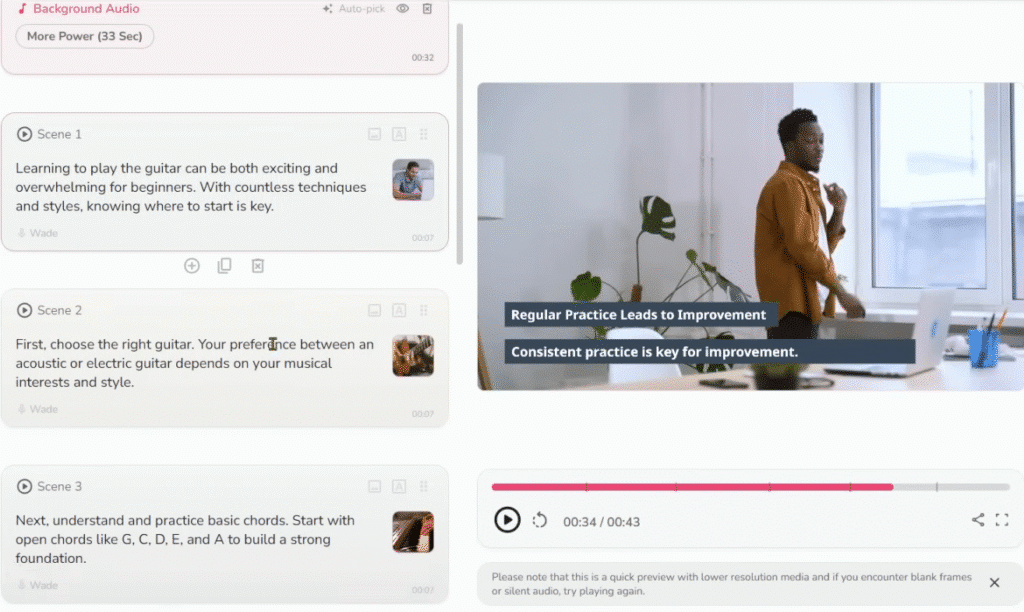Duplicate Scene 1 with copy icon

pyautogui.click(x=225, y=266)
